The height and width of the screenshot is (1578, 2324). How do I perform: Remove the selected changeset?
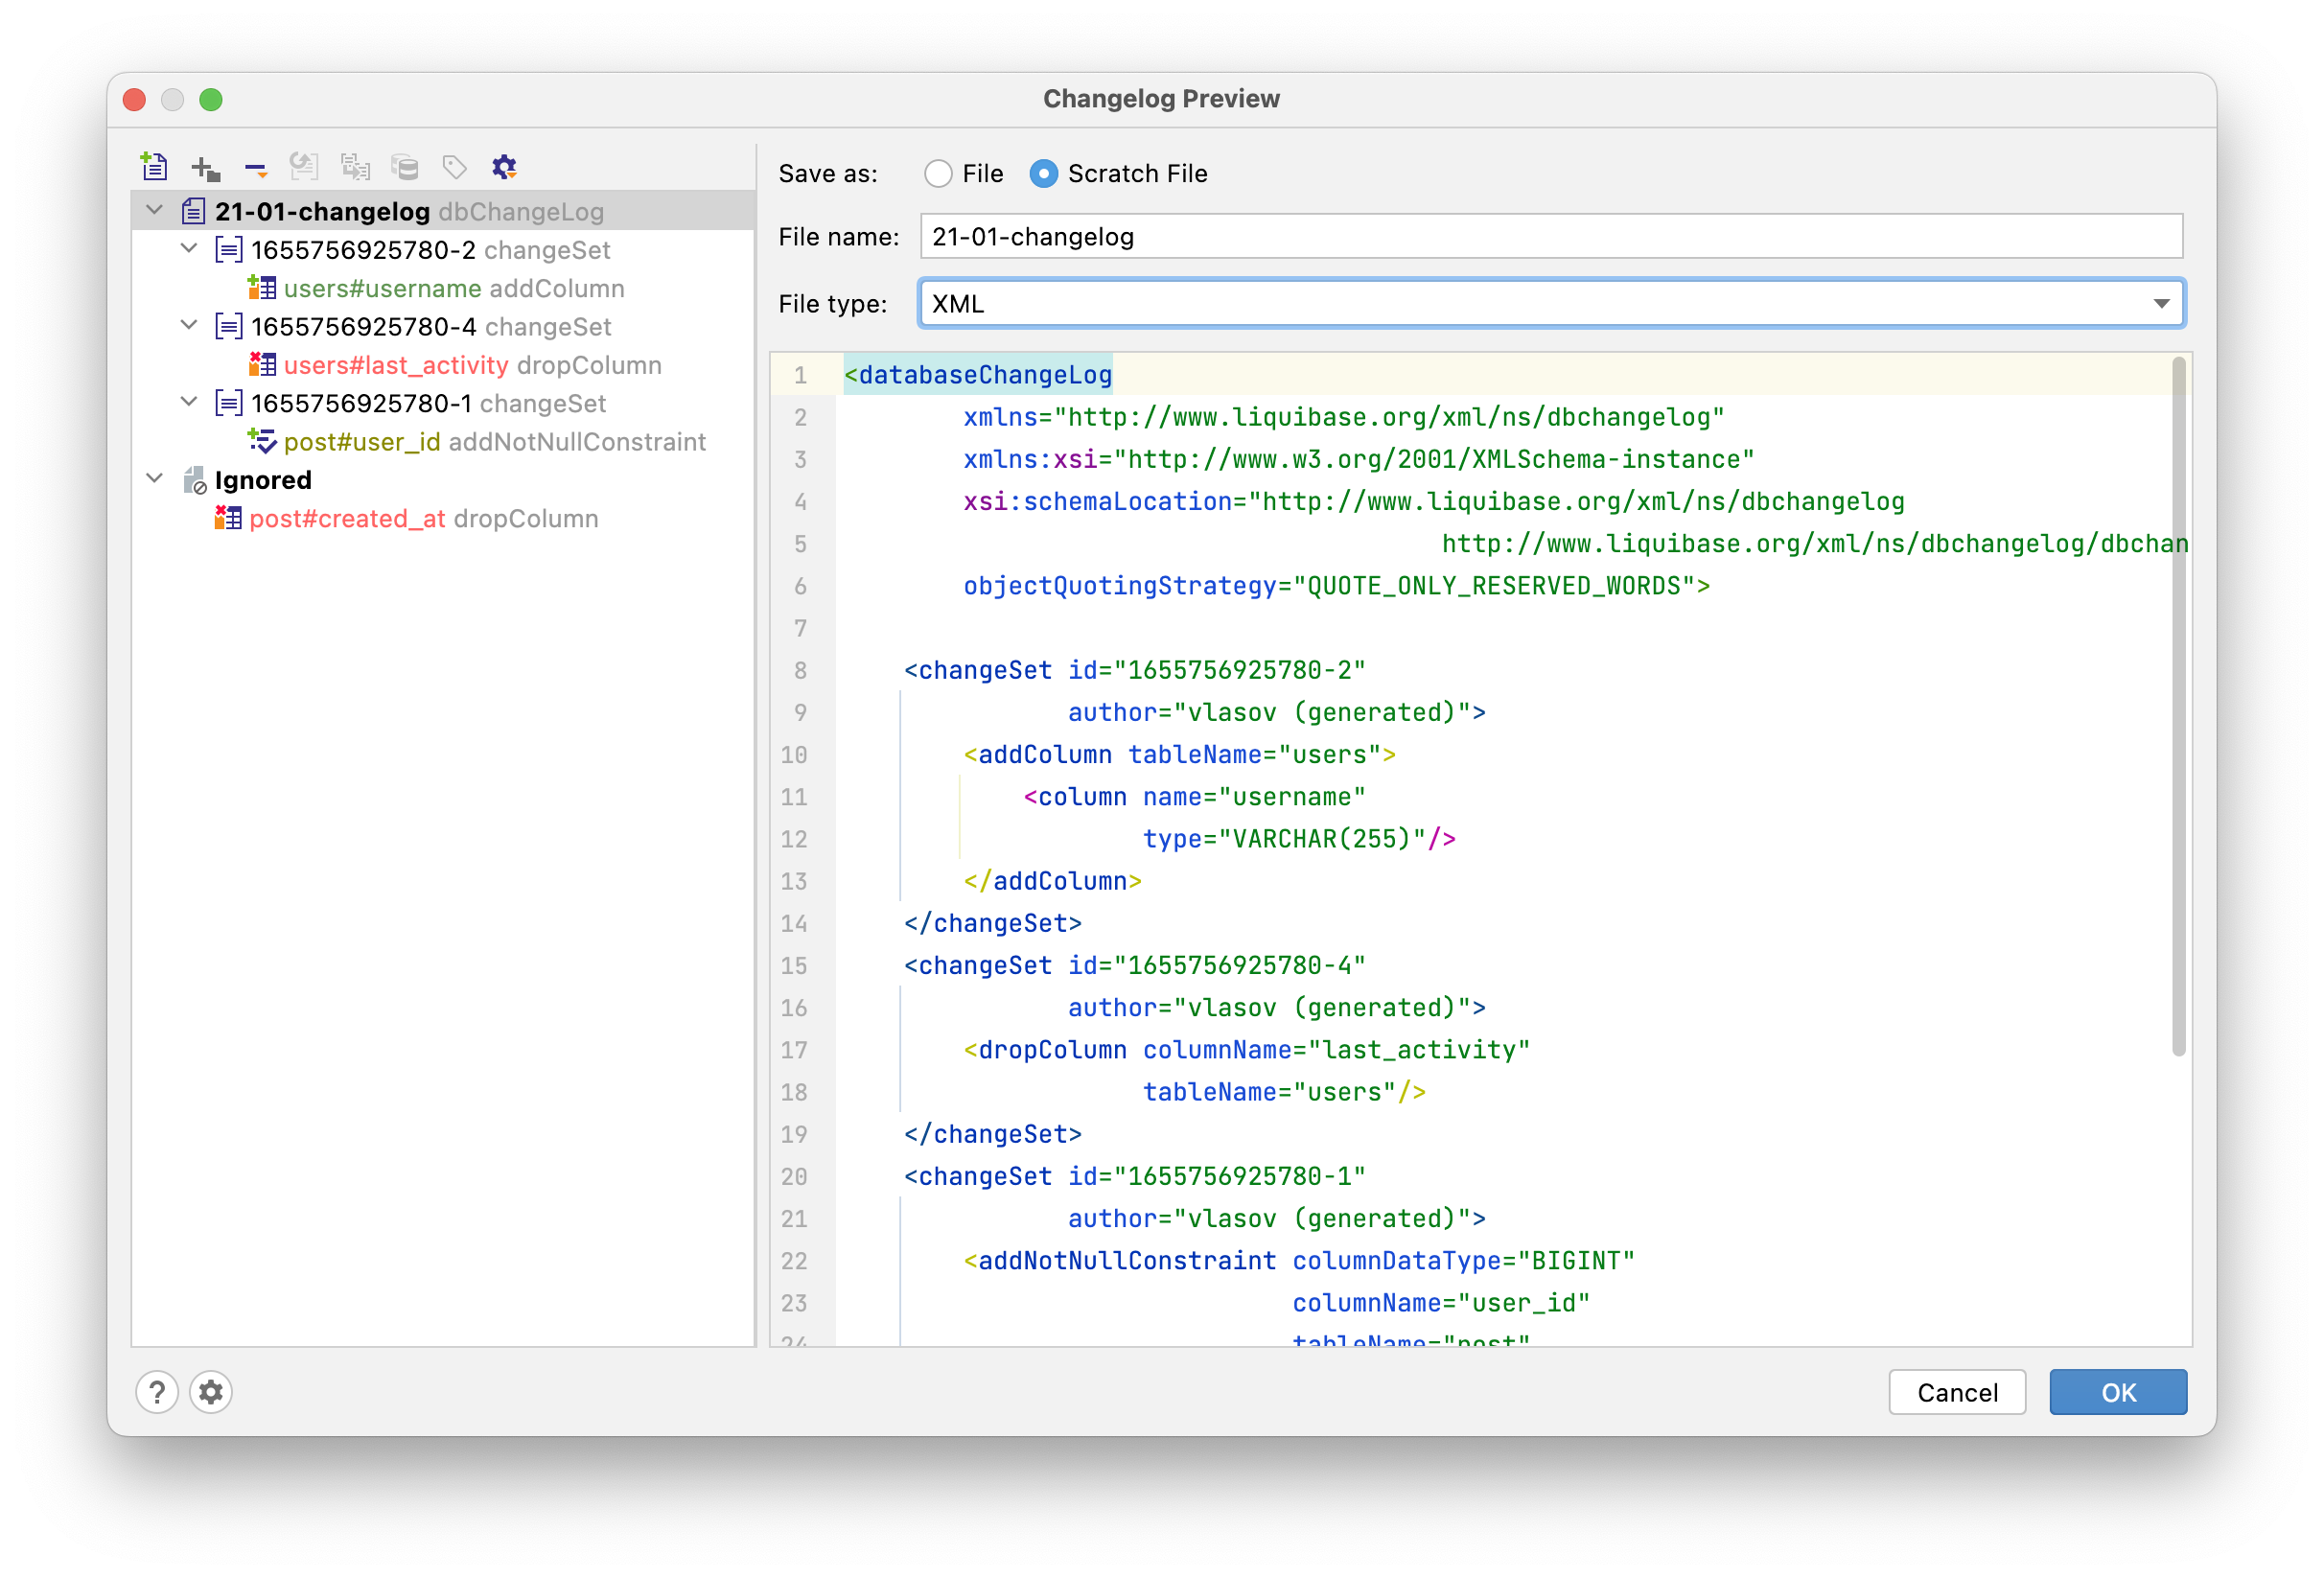[x=252, y=168]
